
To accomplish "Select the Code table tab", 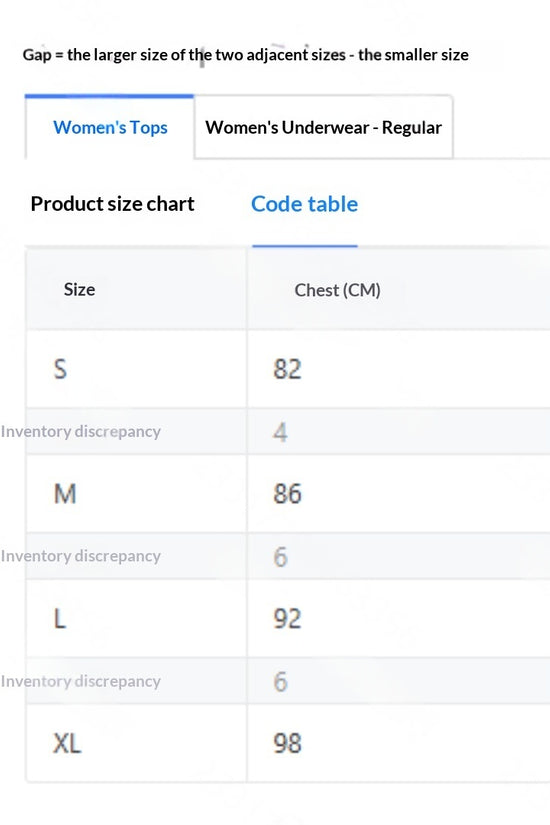I will (x=305, y=204).
